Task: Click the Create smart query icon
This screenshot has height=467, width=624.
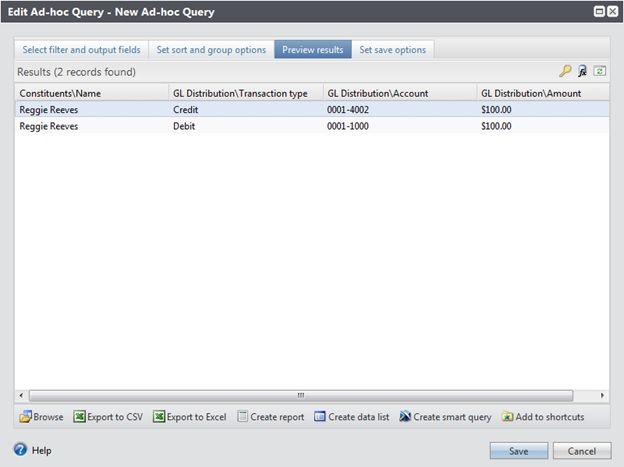Action: pos(405,416)
